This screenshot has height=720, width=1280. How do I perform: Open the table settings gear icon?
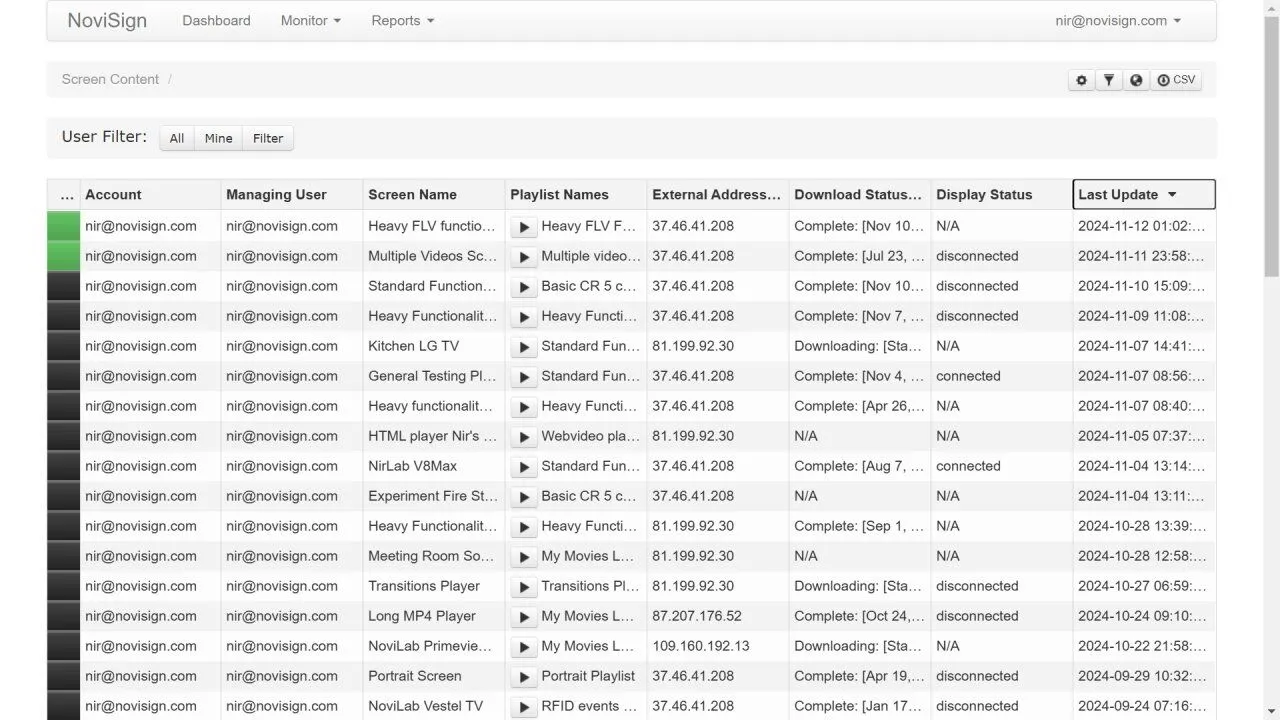tap(1081, 80)
